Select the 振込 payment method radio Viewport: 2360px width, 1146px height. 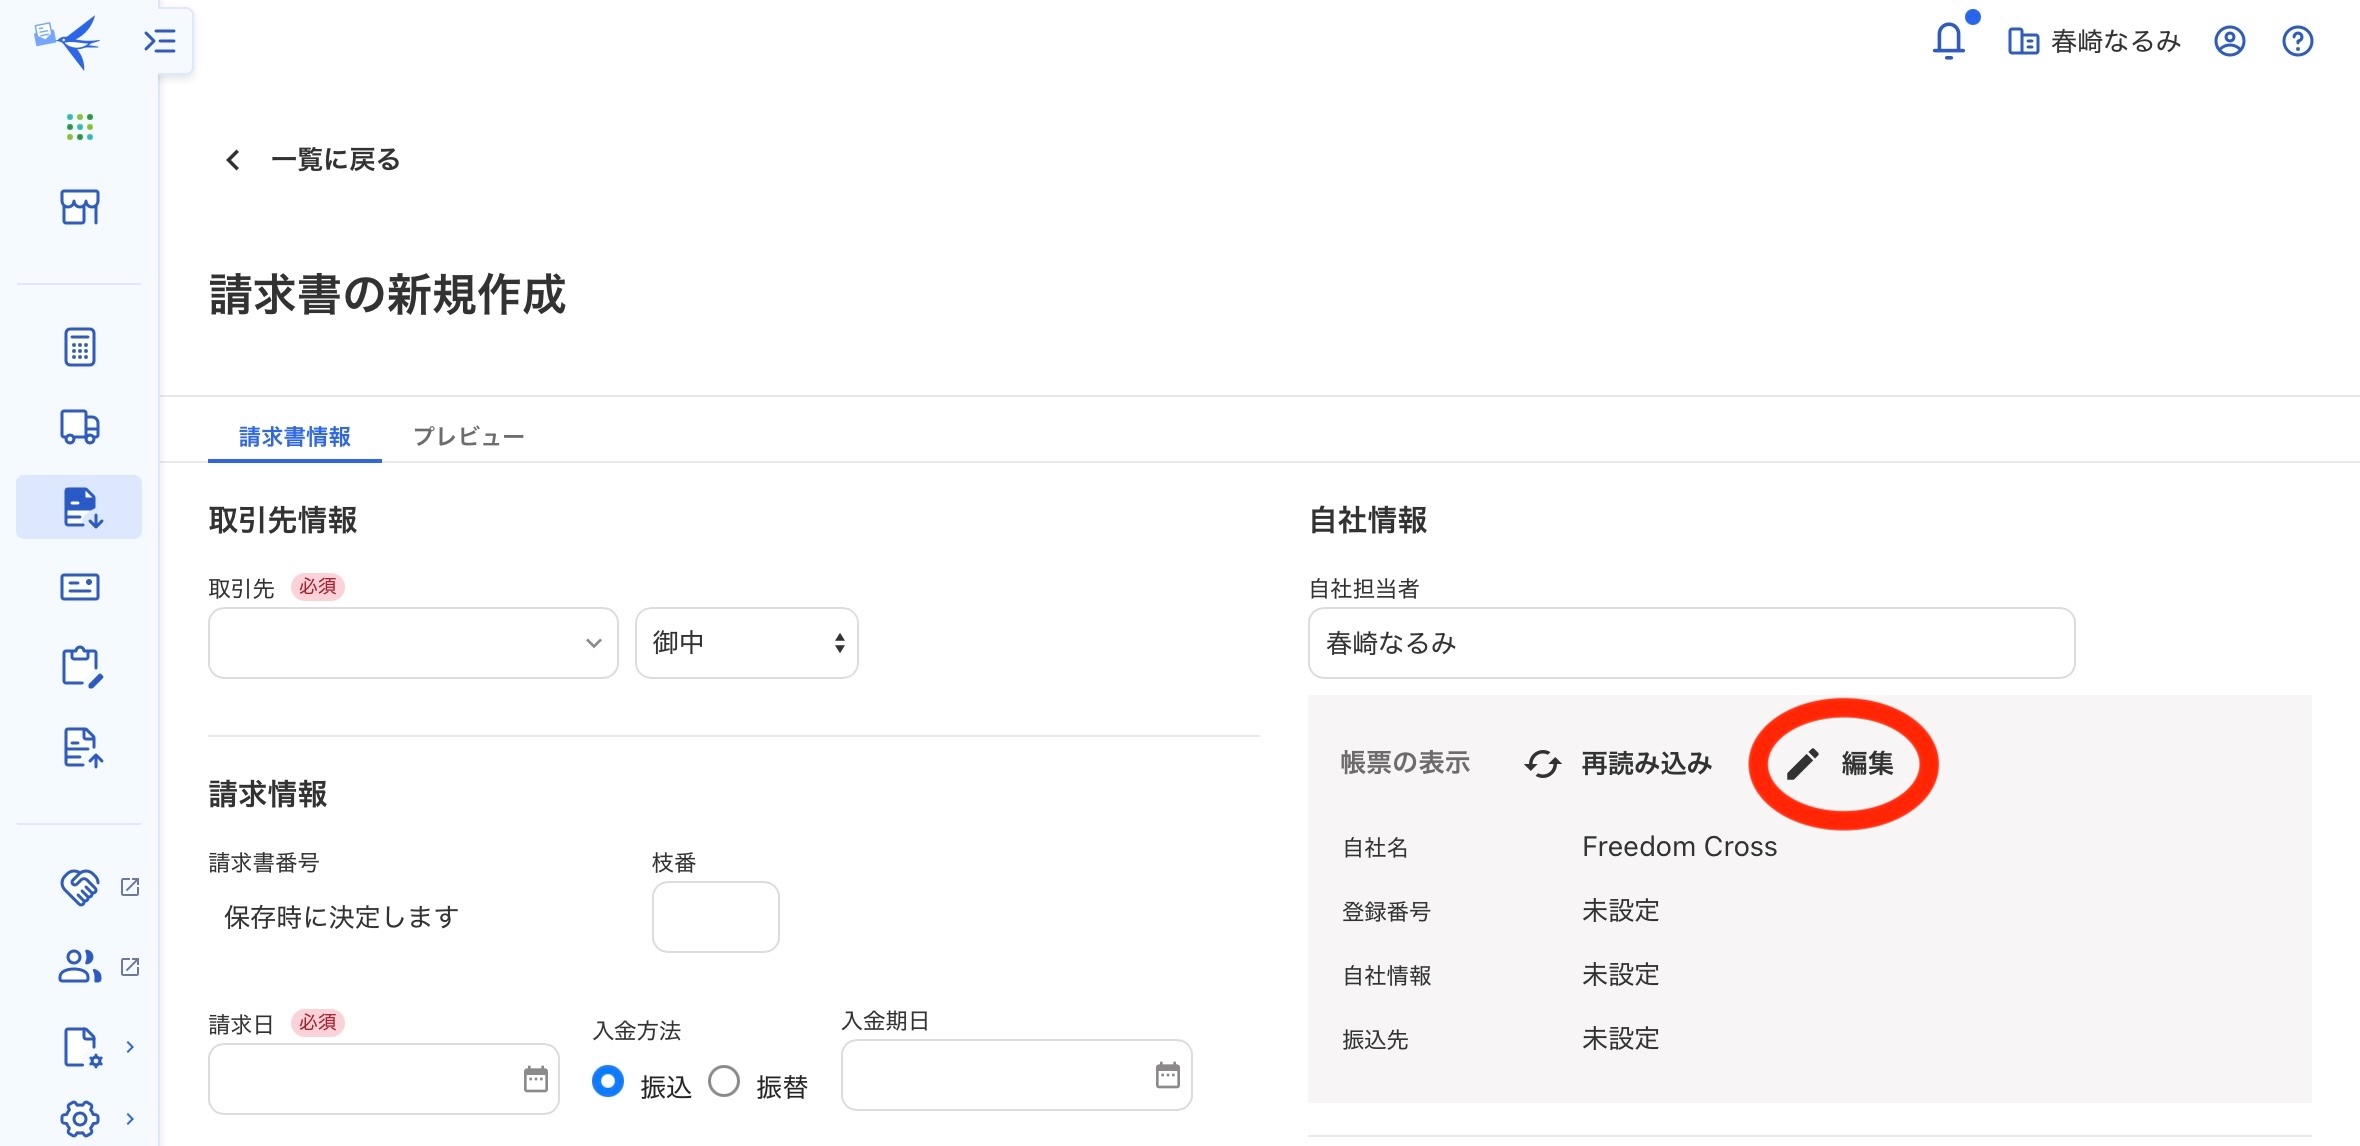pos(608,1081)
